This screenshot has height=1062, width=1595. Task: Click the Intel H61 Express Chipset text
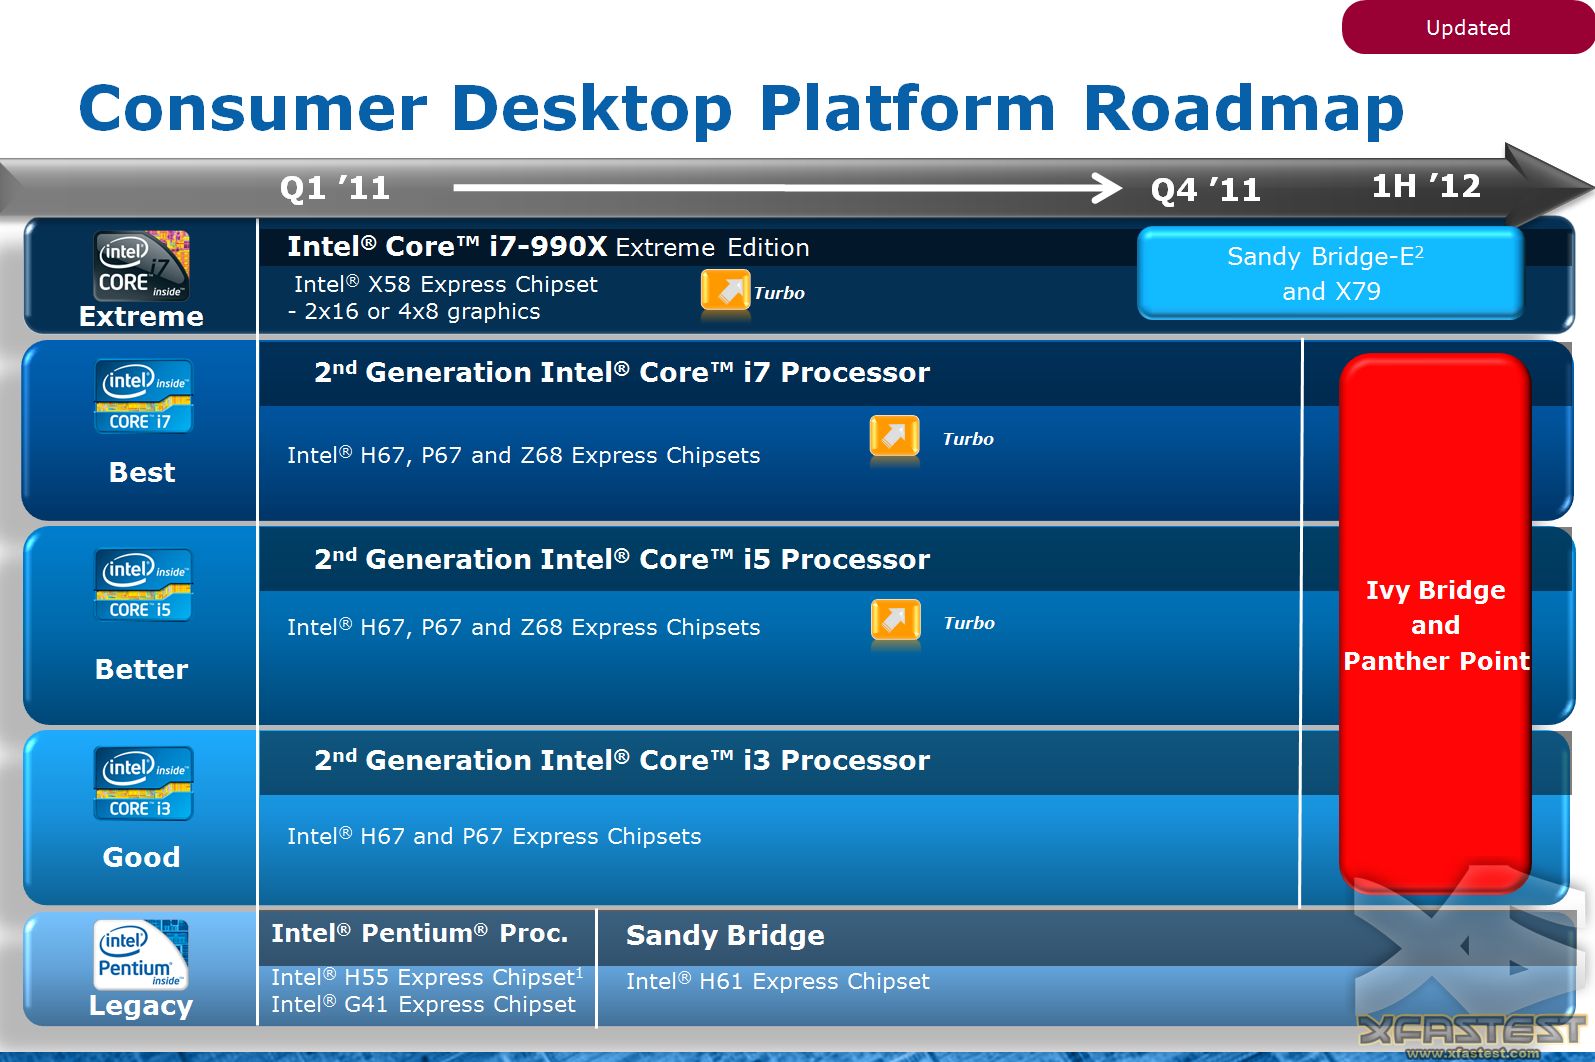(777, 982)
